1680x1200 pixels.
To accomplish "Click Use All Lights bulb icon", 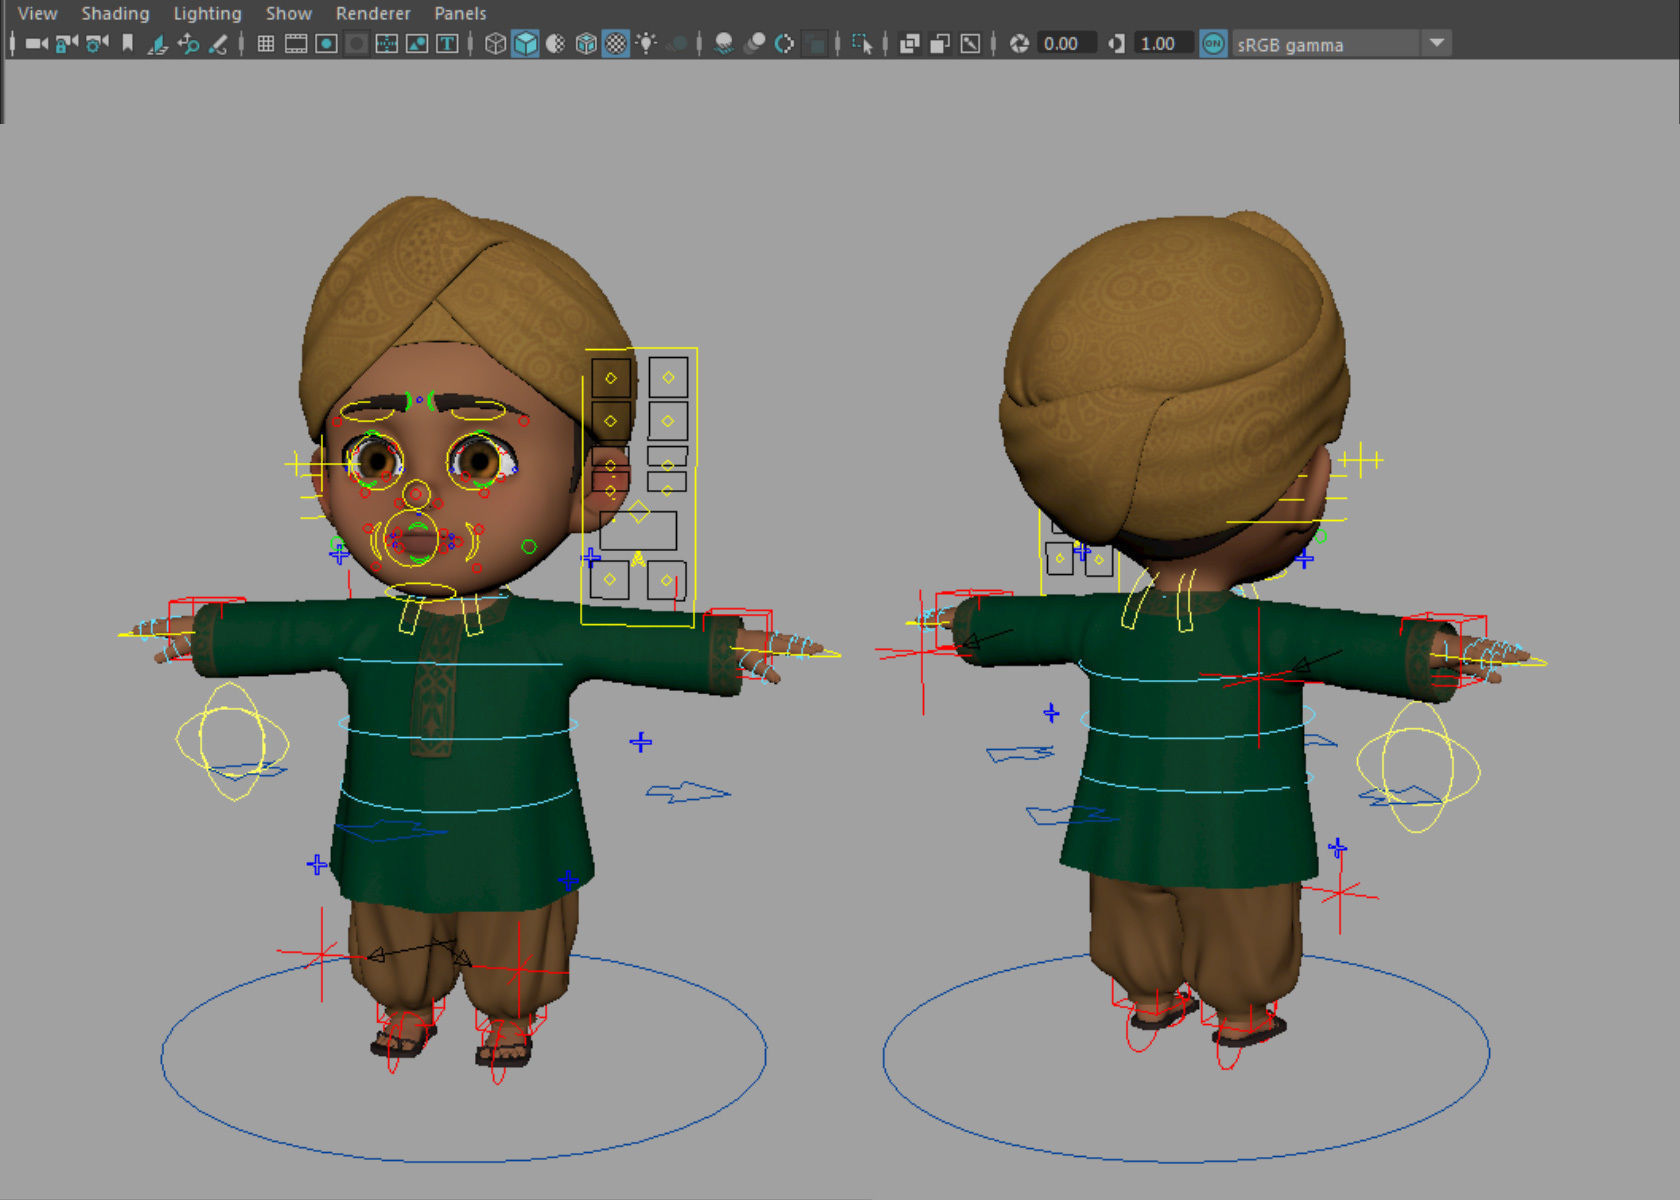I will 646,43.
